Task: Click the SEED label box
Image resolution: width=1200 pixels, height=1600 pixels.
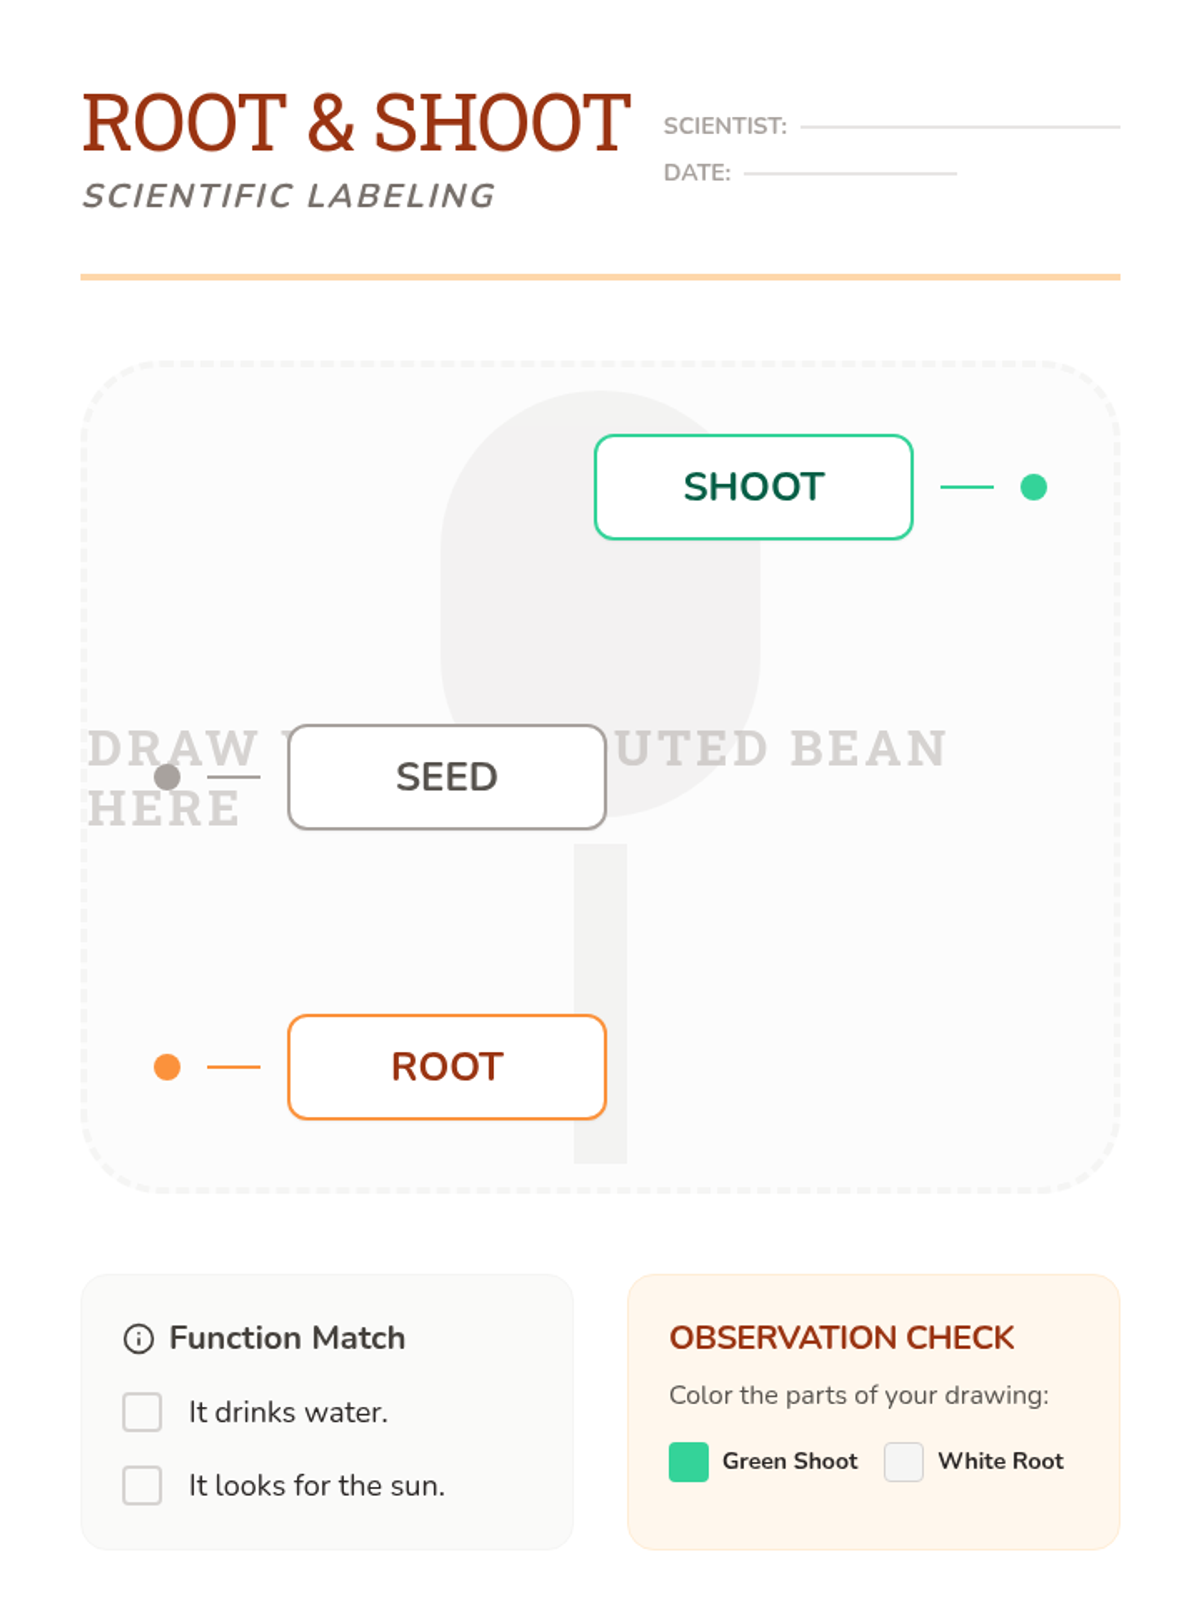Action: pyautogui.click(x=446, y=777)
